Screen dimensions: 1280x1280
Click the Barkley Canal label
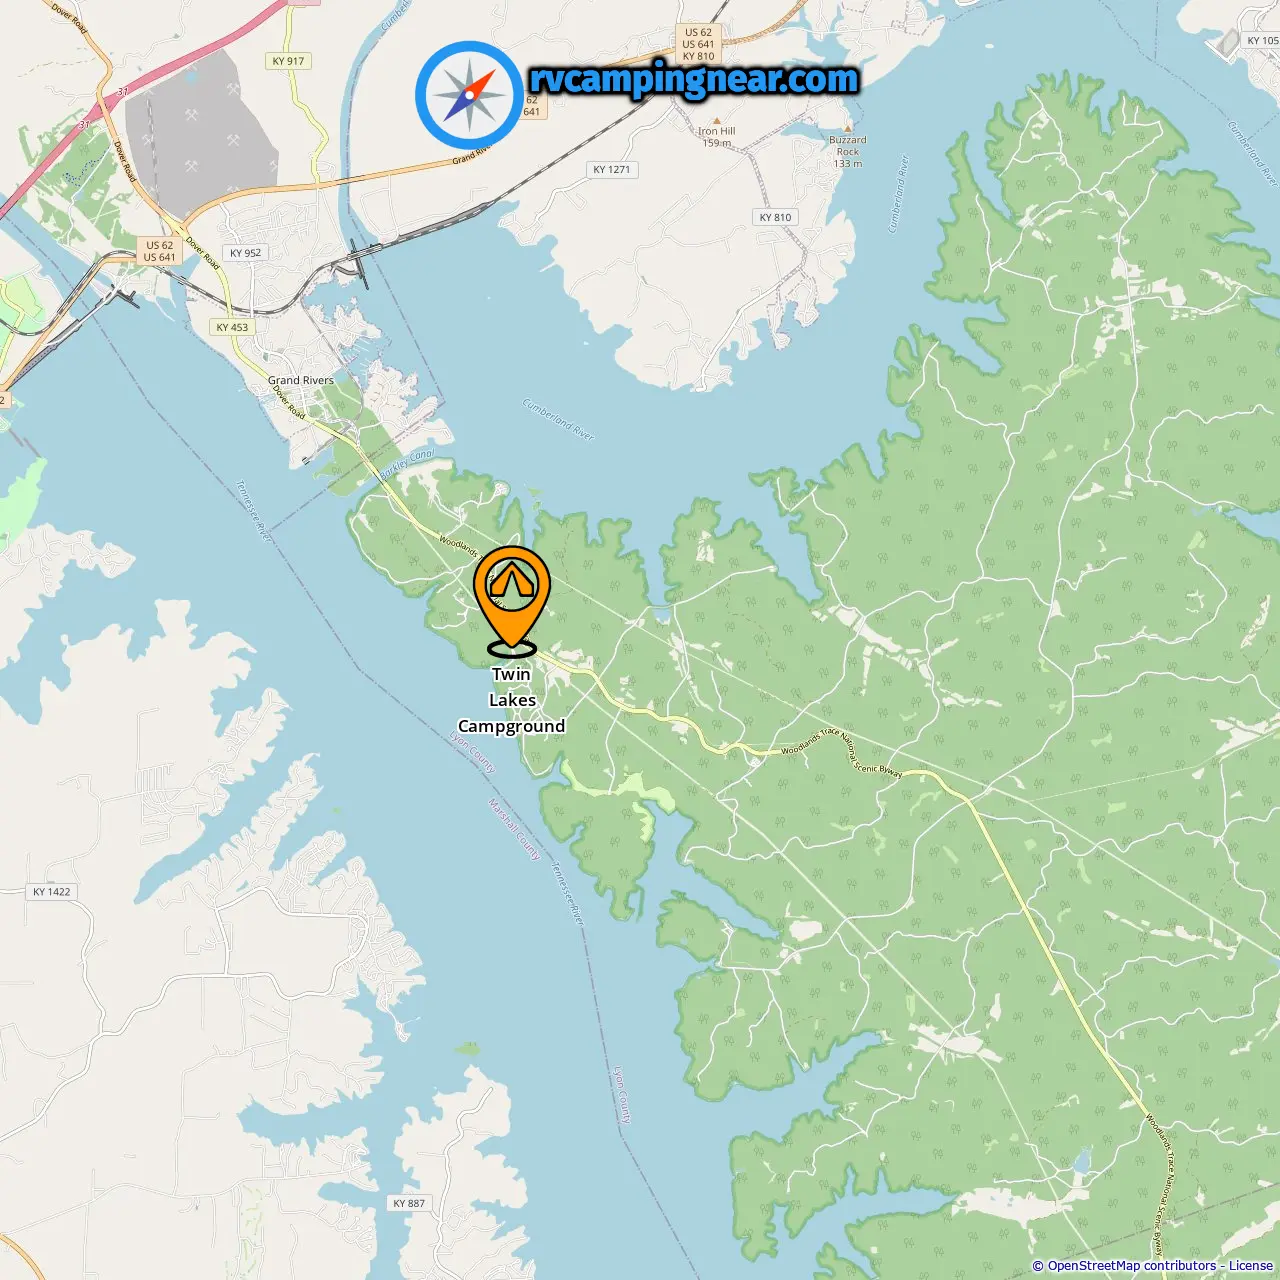pos(407,465)
